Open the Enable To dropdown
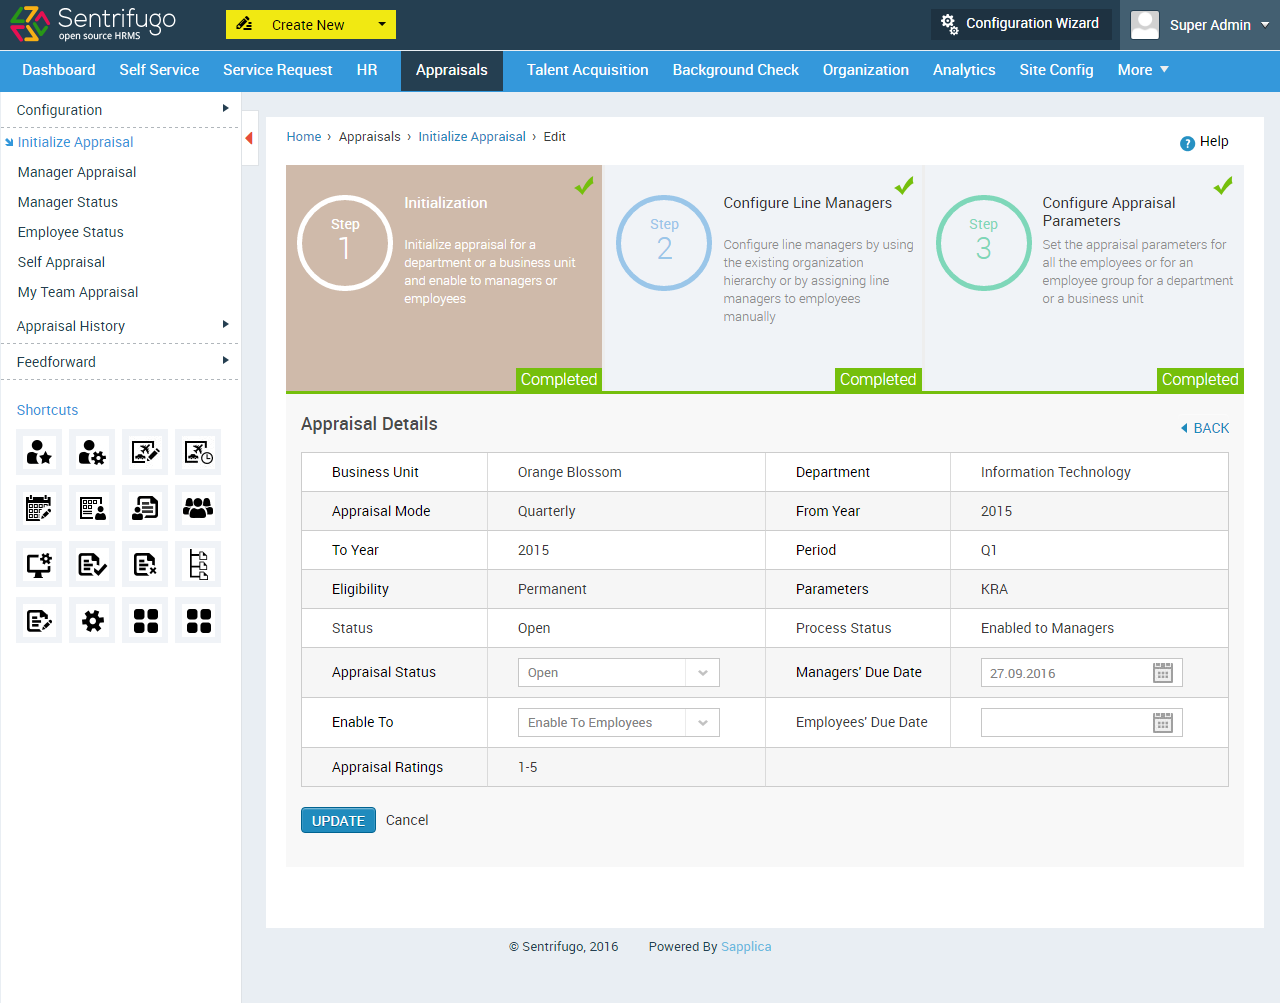 [618, 722]
